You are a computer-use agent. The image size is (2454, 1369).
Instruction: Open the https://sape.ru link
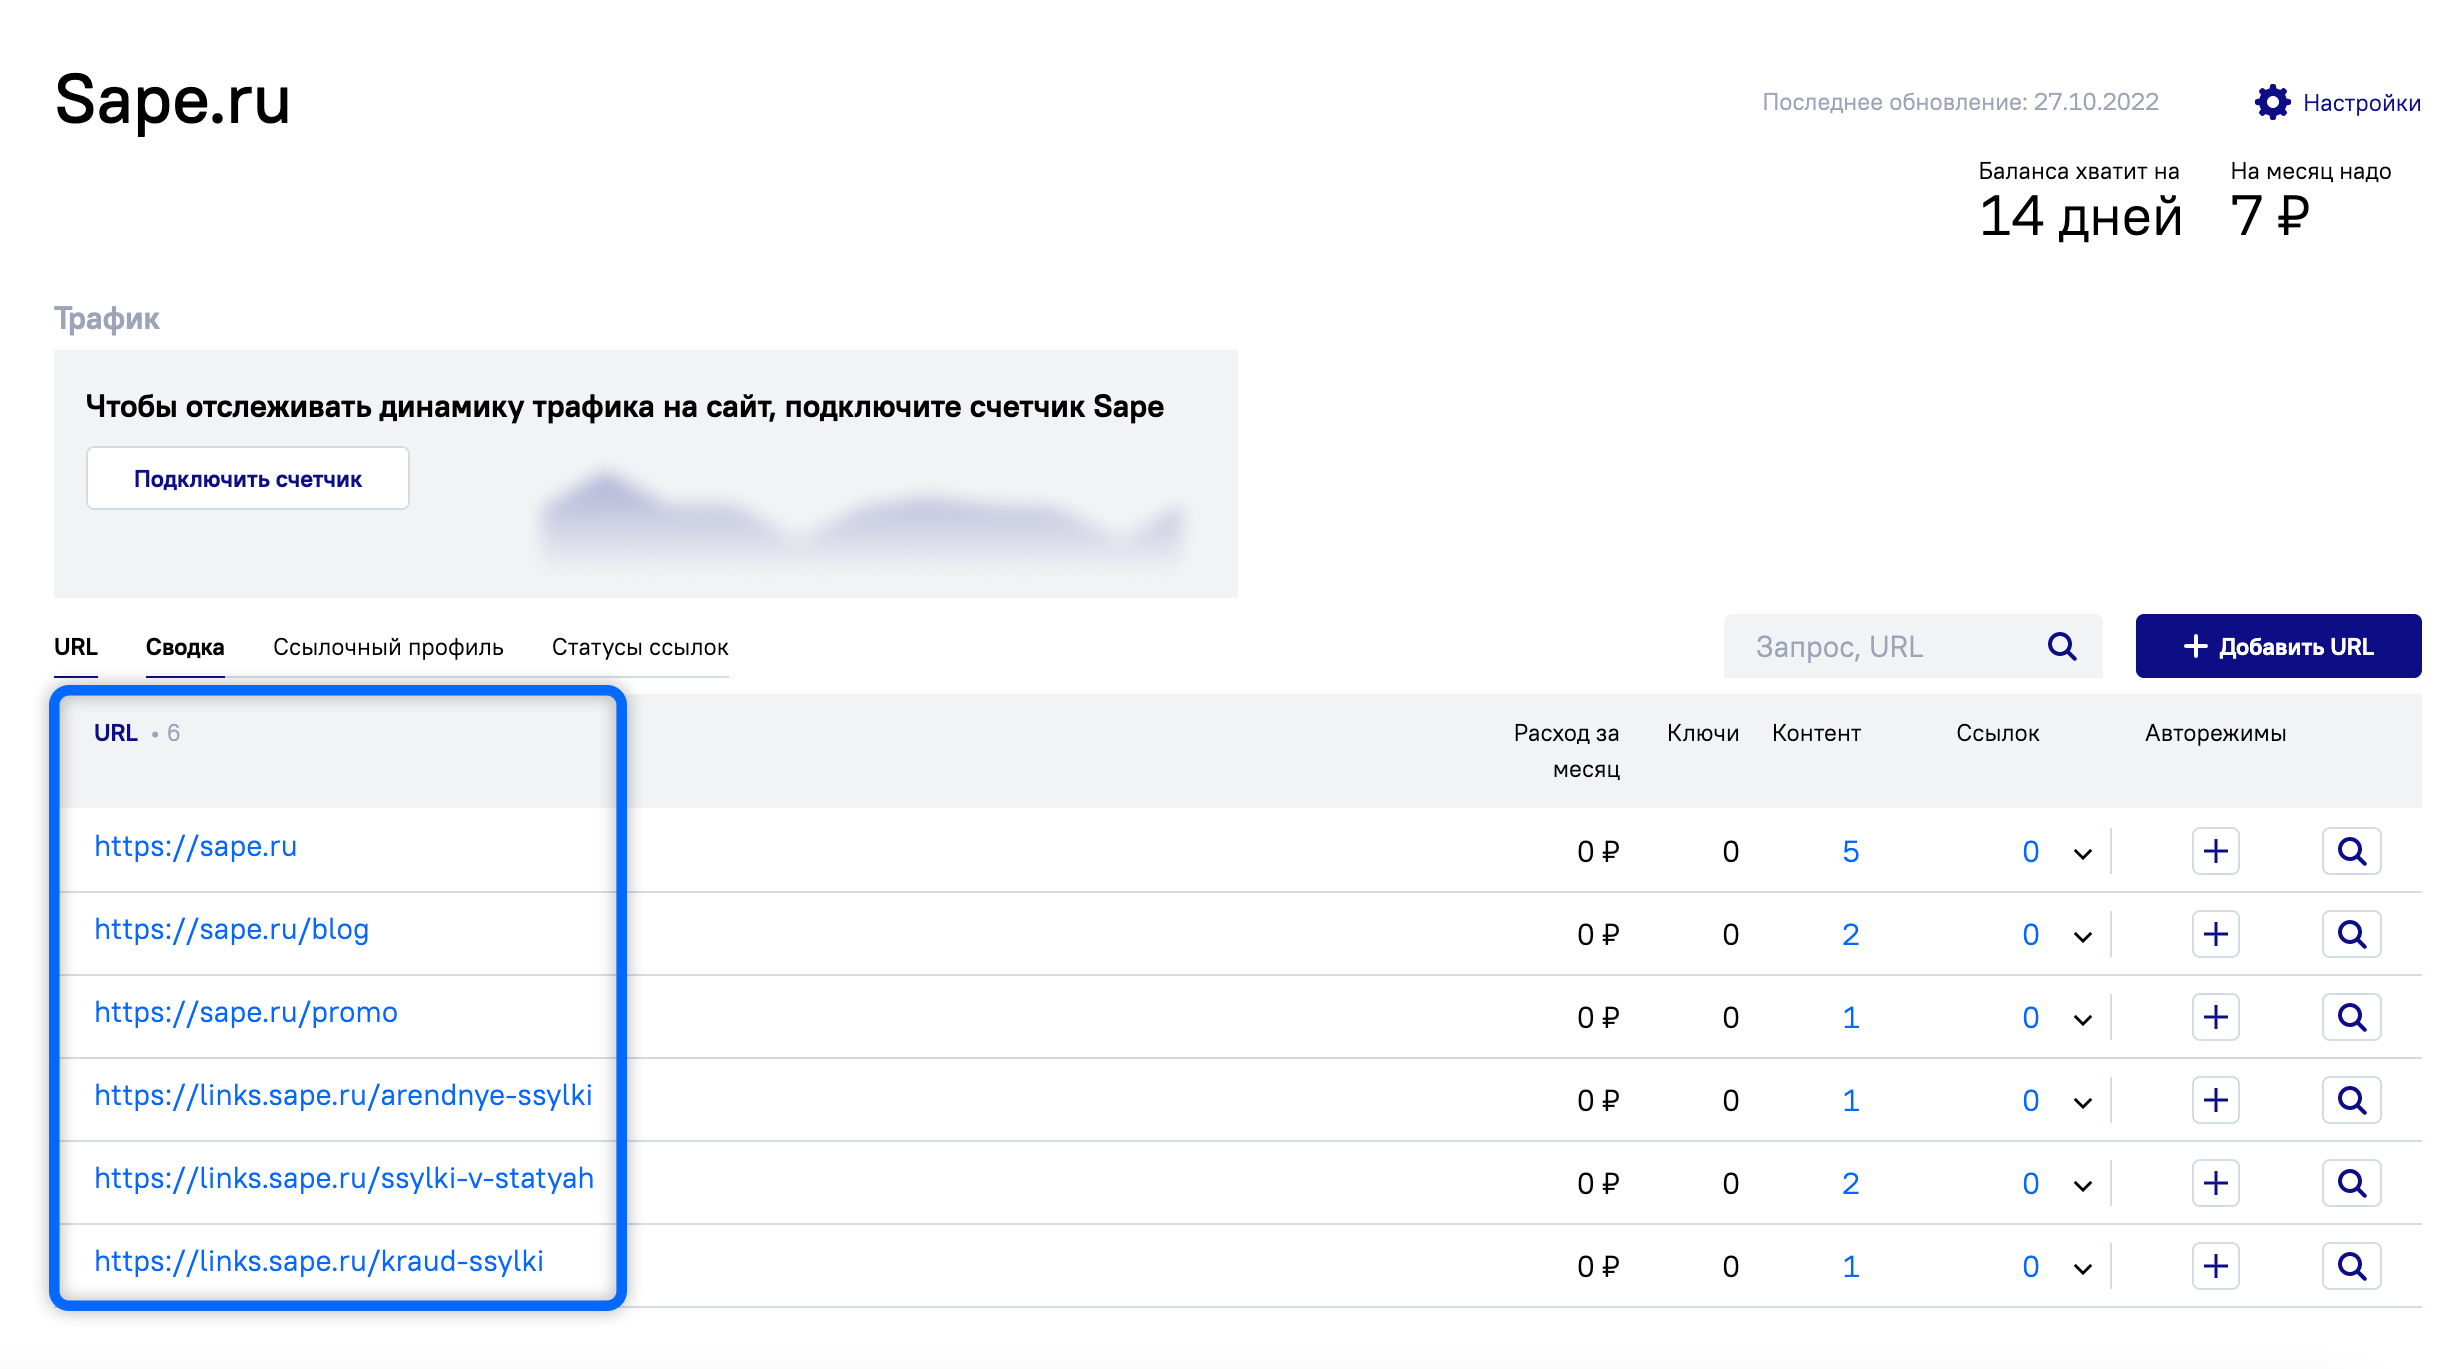(x=195, y=846)
